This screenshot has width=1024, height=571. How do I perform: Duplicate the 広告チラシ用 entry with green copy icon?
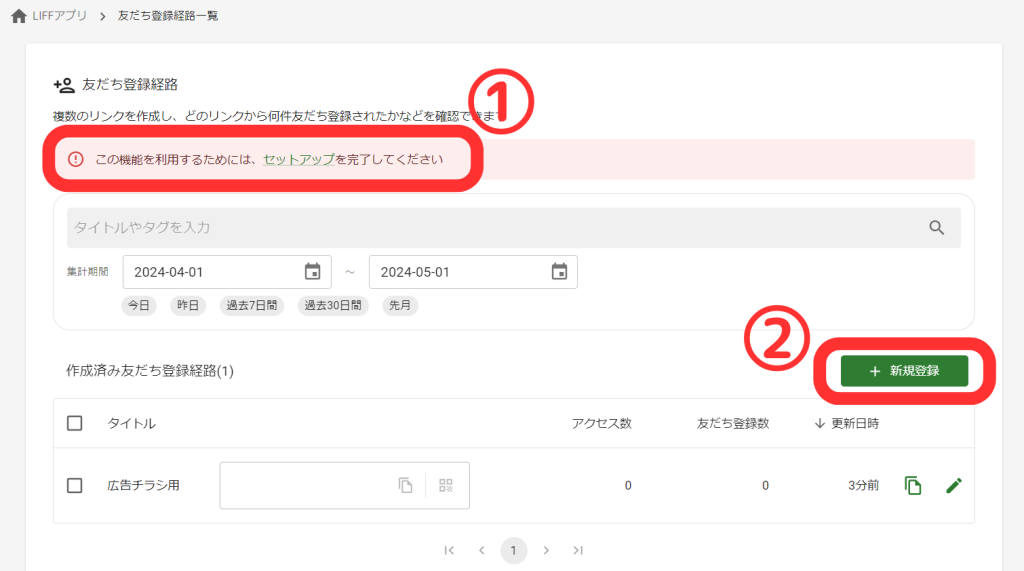pyautogui.click(x=912, y=485)
